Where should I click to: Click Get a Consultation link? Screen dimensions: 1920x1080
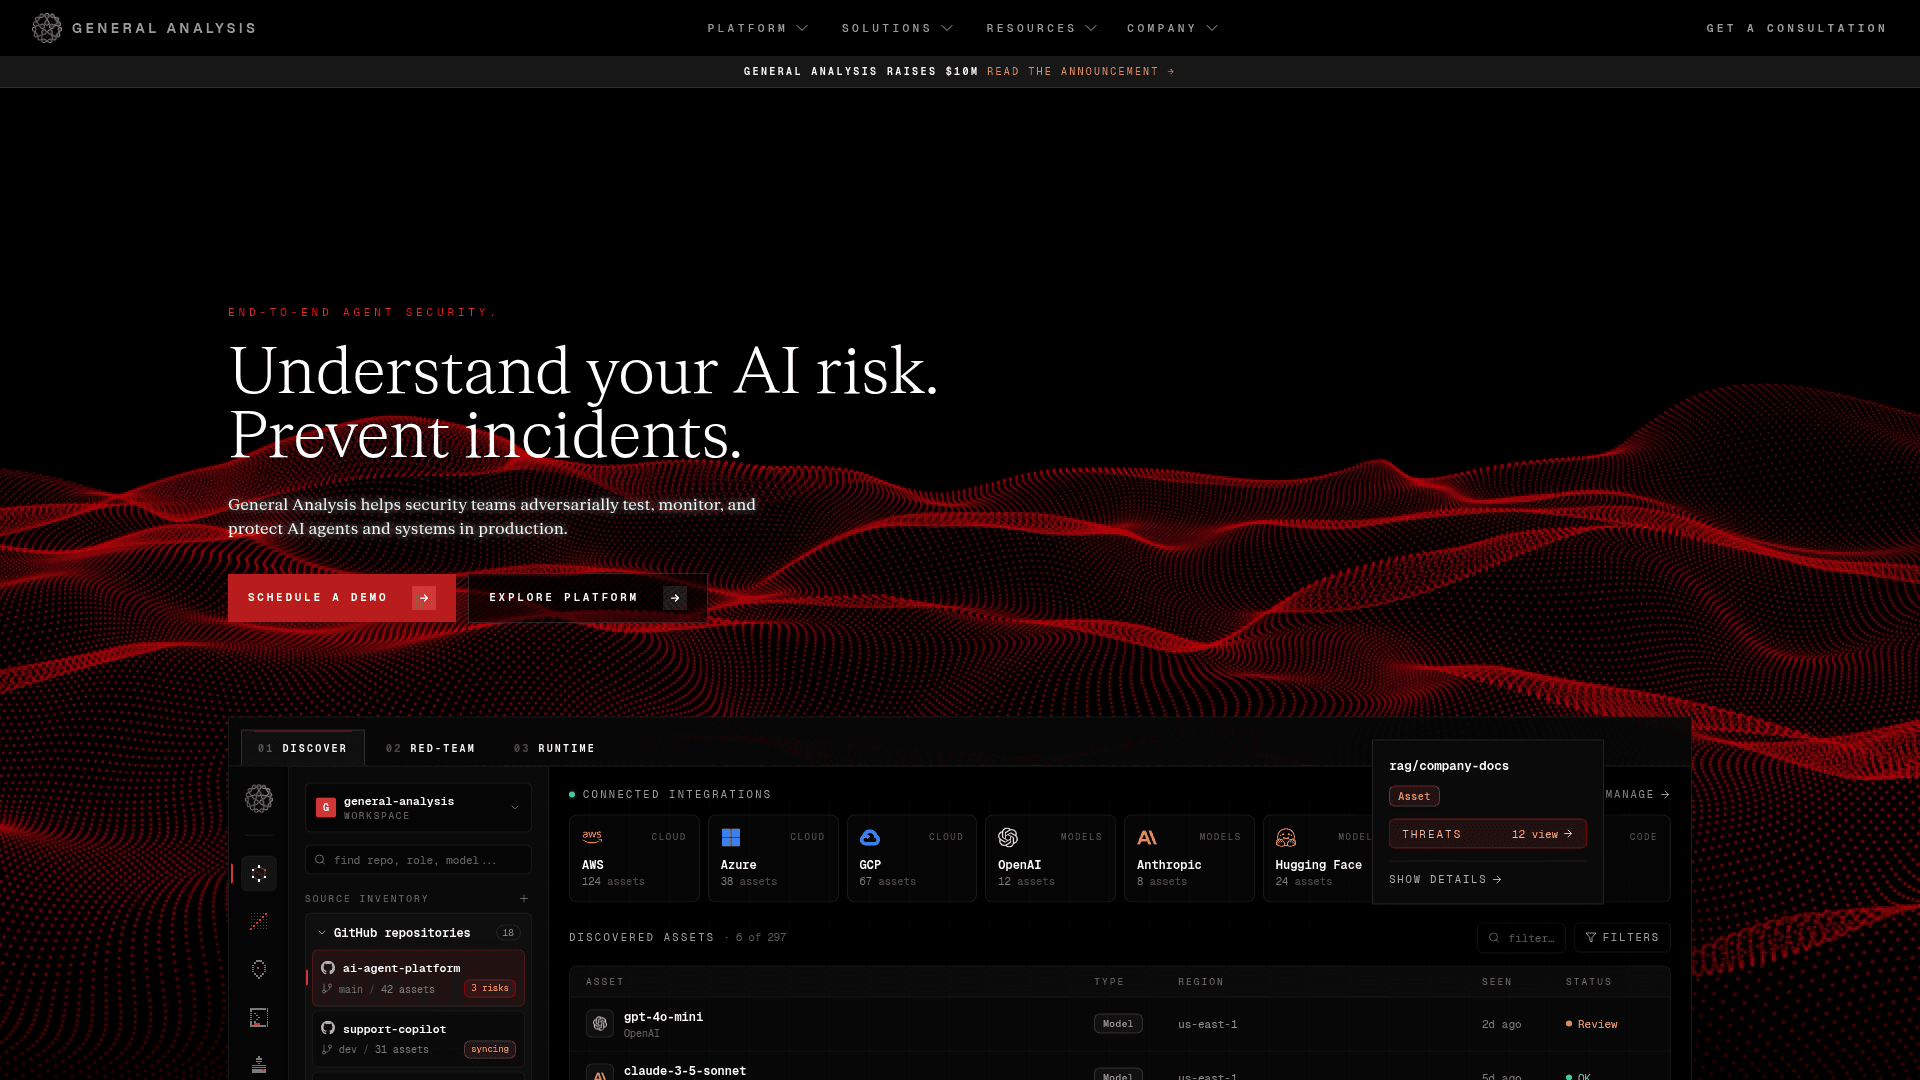pos(1796,28)
